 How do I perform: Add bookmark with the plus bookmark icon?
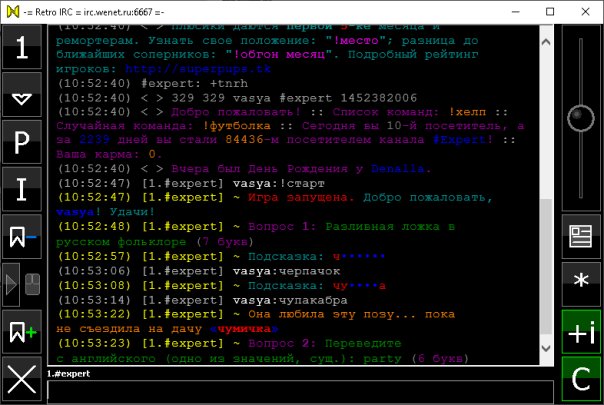[22, 332]
